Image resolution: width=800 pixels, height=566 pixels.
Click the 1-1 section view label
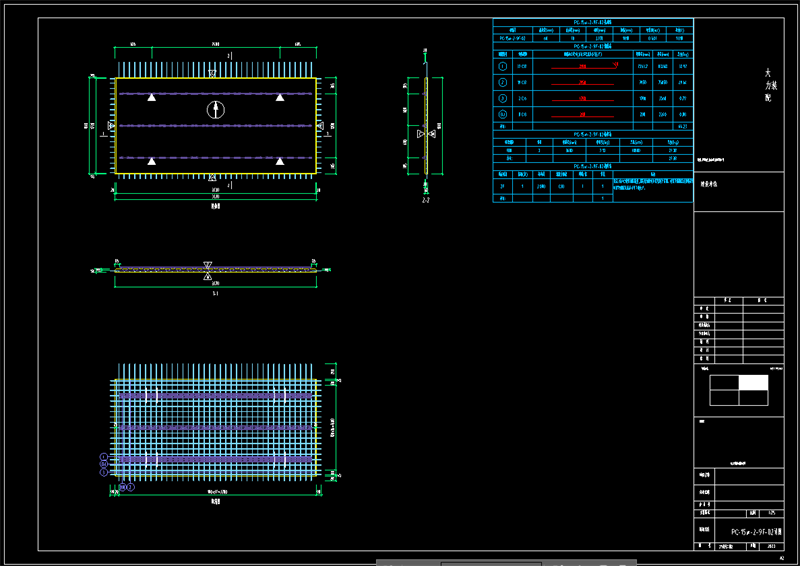pyautogui.click(x=215, y=293)
